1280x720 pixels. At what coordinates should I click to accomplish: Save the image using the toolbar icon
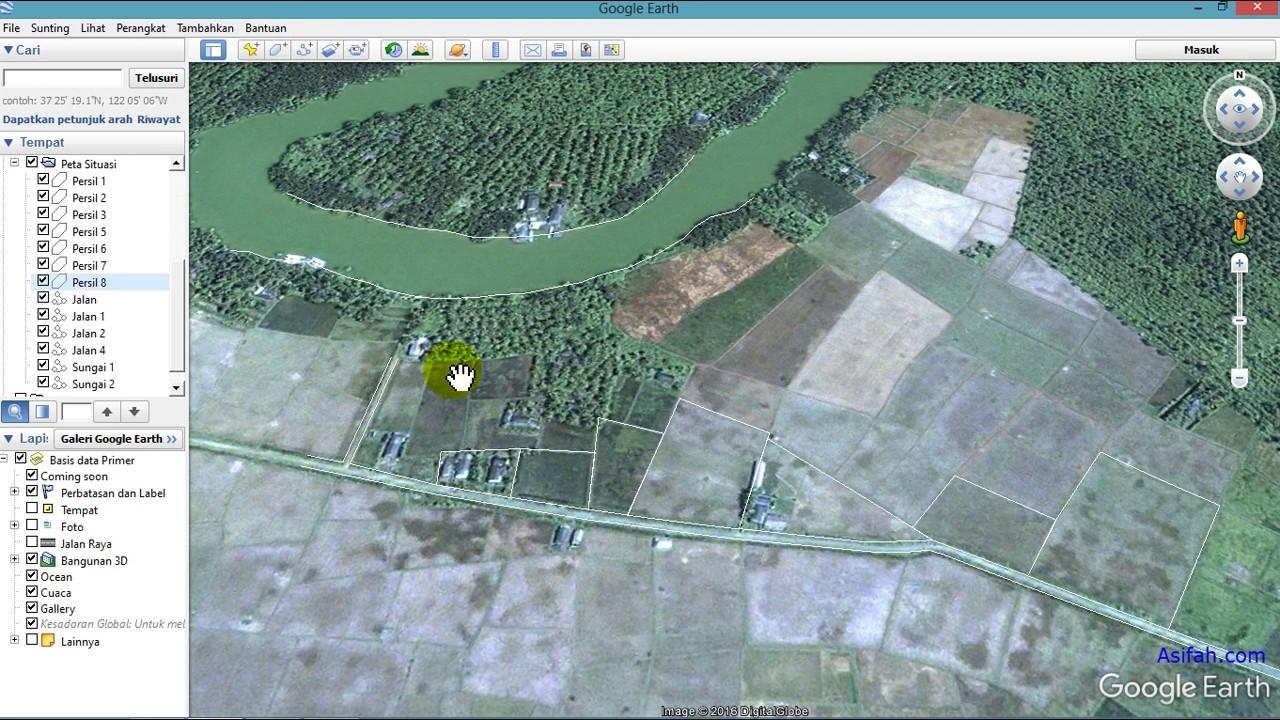click(586, 50)
